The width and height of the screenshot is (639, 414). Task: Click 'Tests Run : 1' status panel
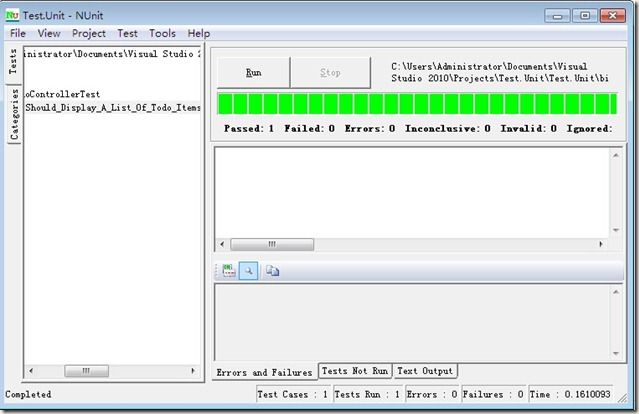click(367, 394)
